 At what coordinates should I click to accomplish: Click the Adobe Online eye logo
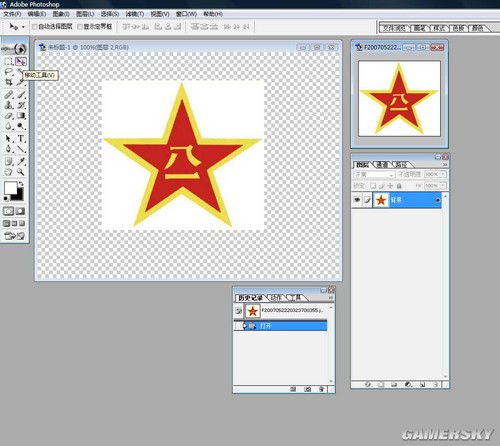point(14,49)
